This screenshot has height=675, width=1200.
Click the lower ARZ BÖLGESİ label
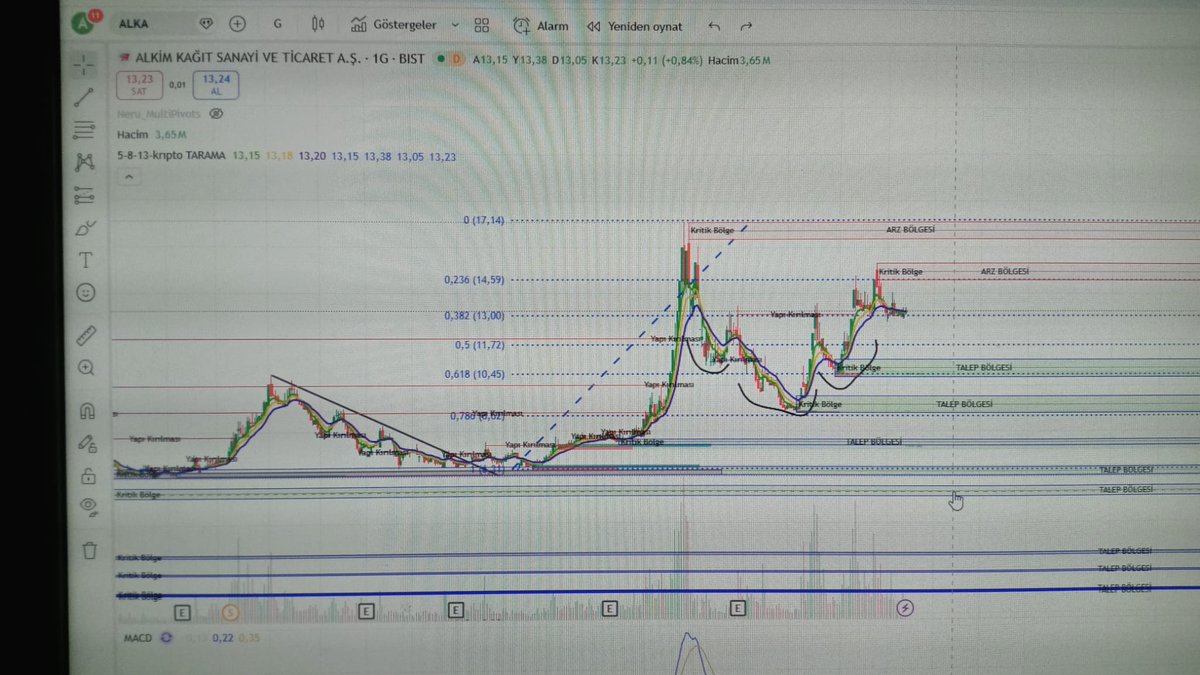[1005, 271]
